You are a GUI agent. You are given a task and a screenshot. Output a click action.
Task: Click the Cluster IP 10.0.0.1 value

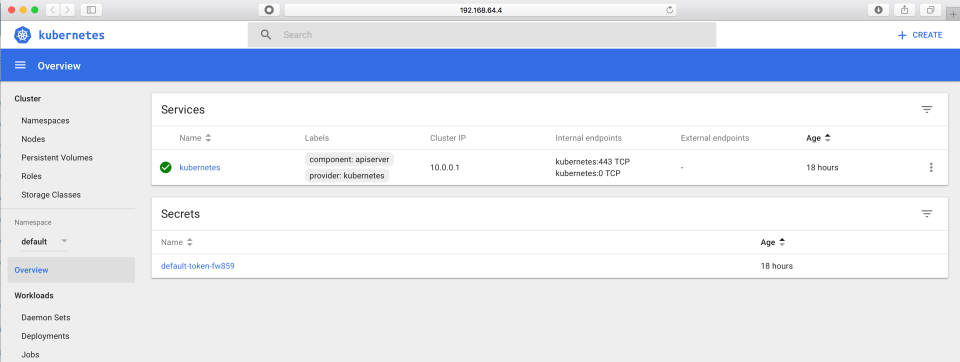pyautogui.click(x=445, y=167)
